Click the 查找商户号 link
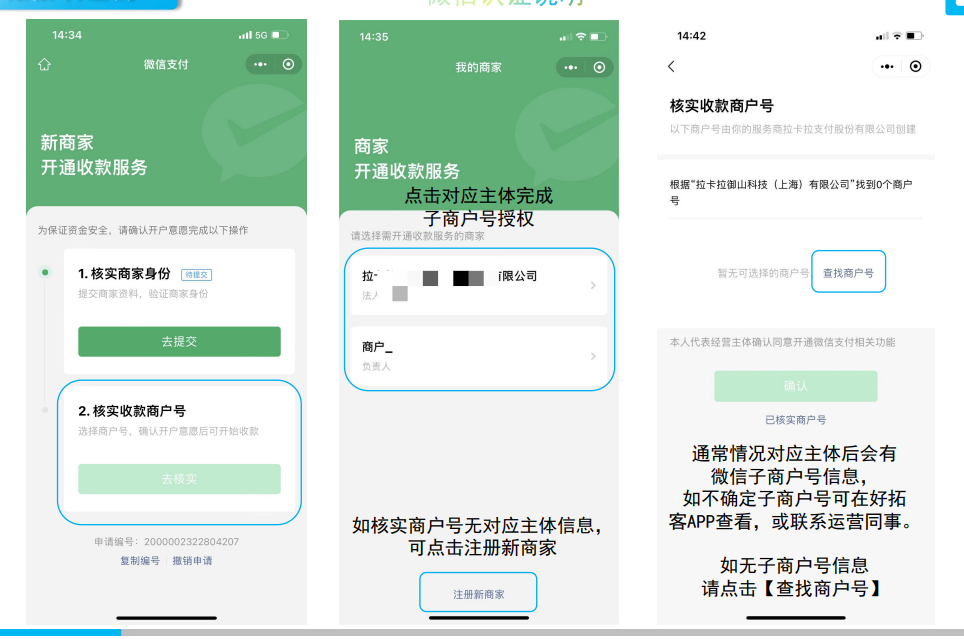Image resolution: width=964 pixels, height=639 pixels. 848,272
